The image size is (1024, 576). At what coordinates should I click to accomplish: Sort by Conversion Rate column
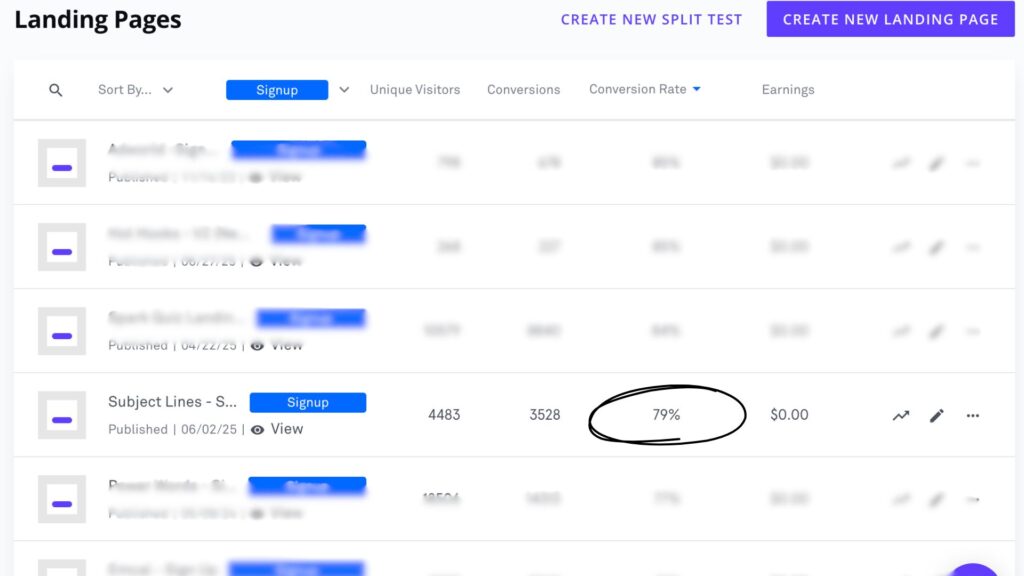[x=644, y=89]
